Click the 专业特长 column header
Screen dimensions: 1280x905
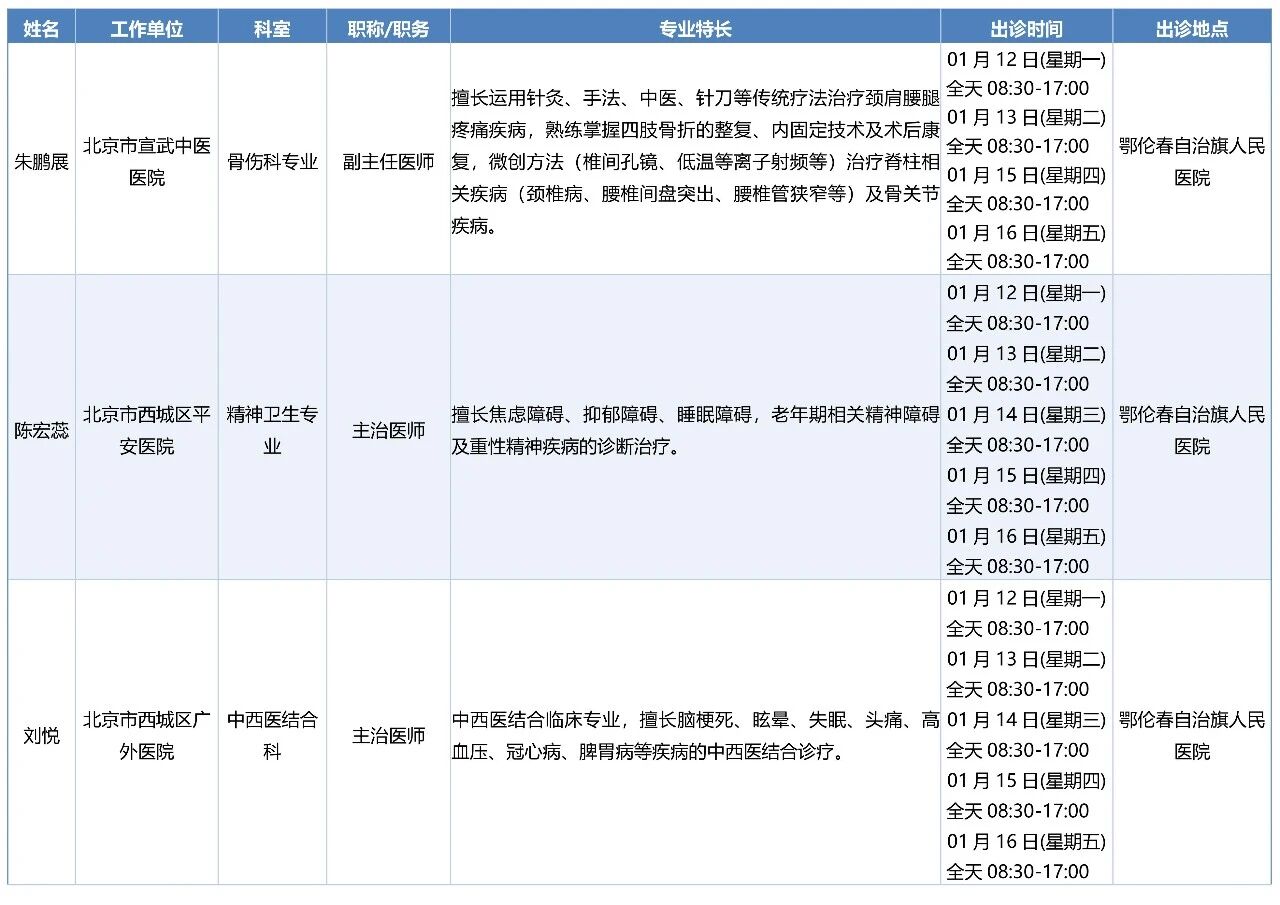click(695, 29)
